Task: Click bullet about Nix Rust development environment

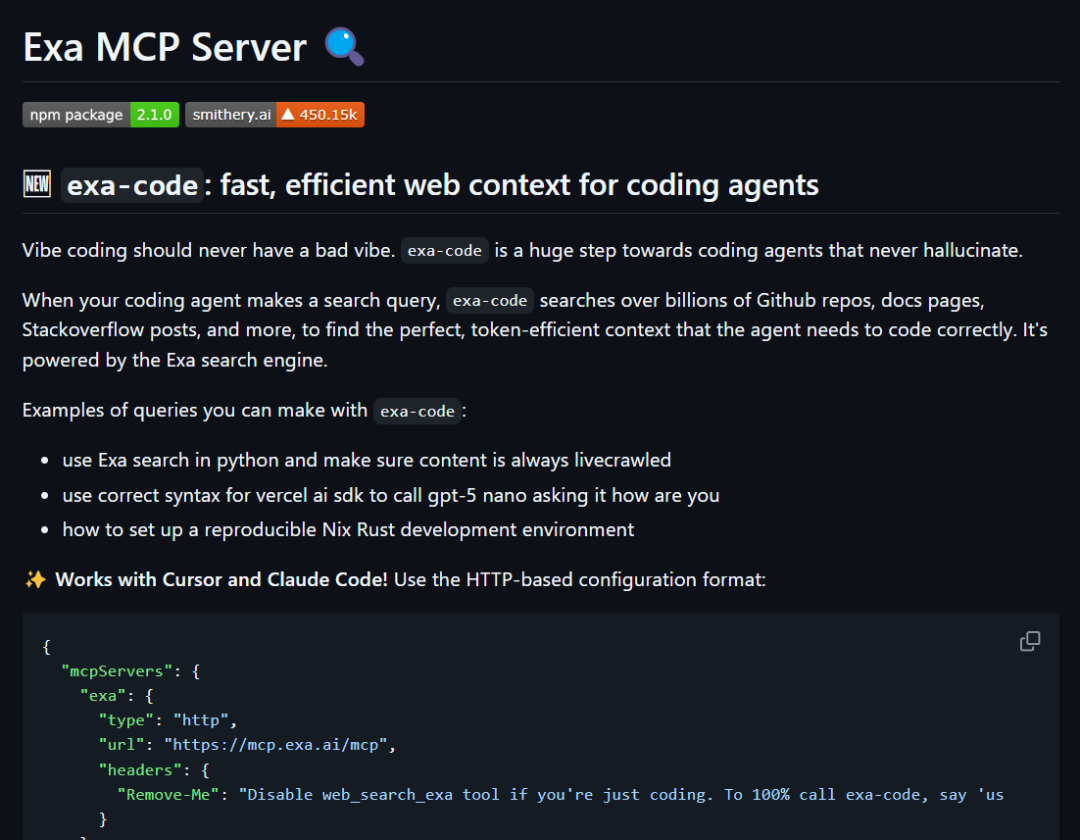Action: click(348, 529)
